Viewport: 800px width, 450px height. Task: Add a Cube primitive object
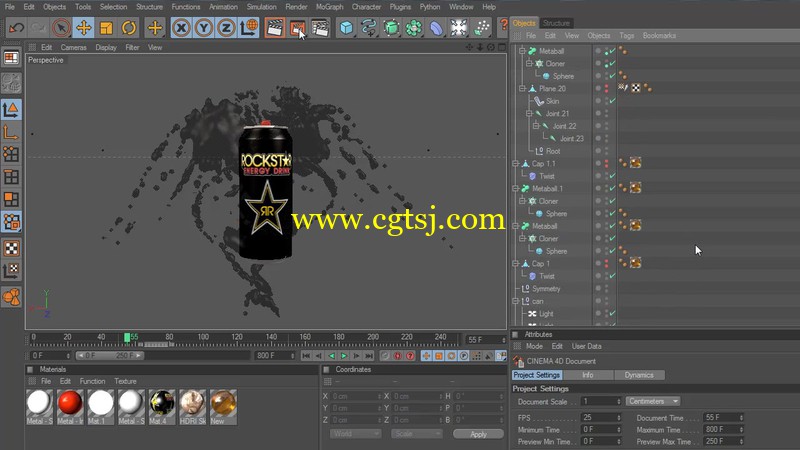click(x=346, y=28)
